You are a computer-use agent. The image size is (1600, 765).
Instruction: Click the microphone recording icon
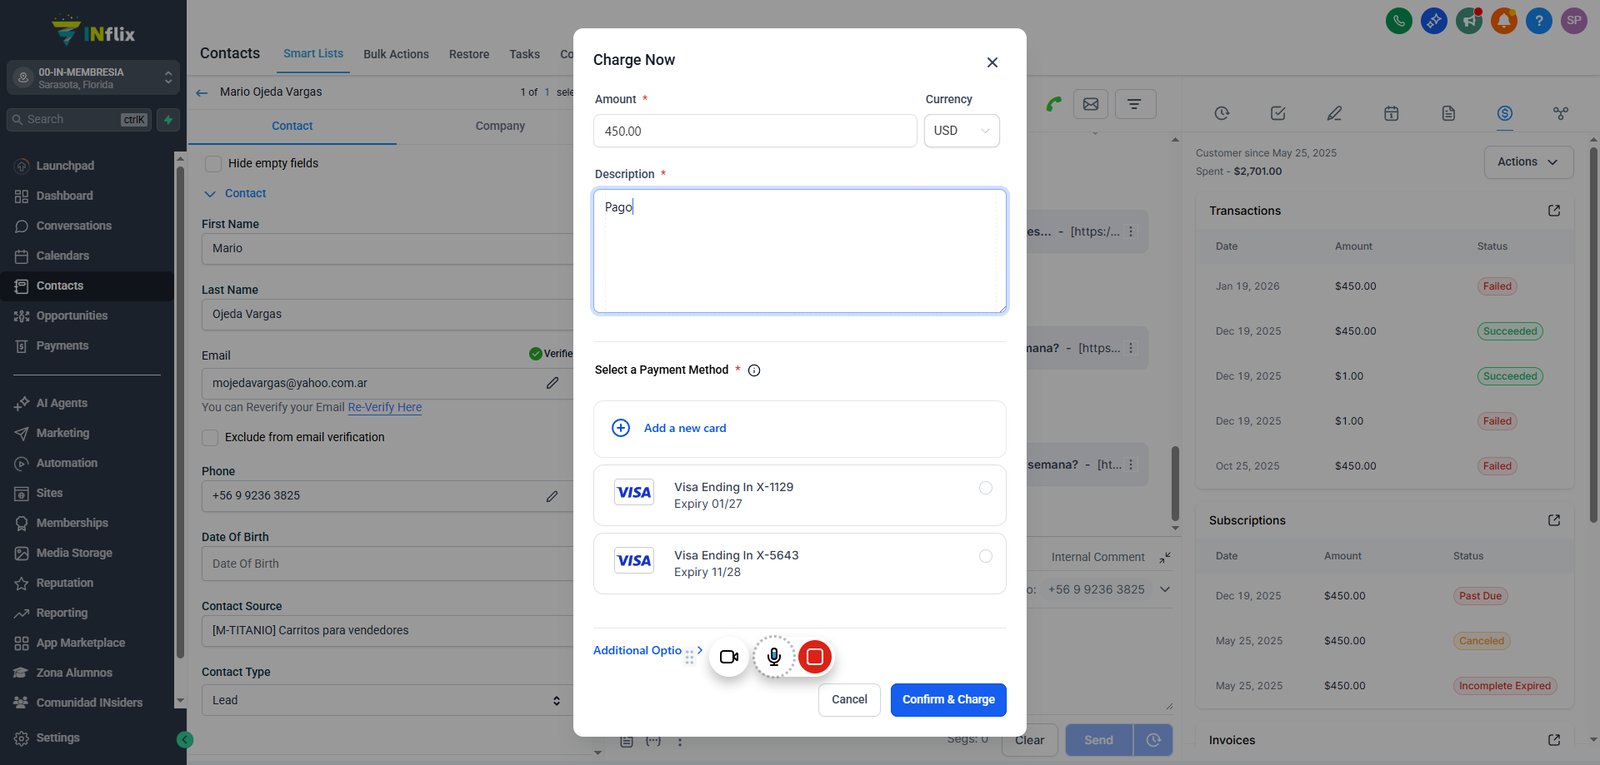(x=774, y=657)
